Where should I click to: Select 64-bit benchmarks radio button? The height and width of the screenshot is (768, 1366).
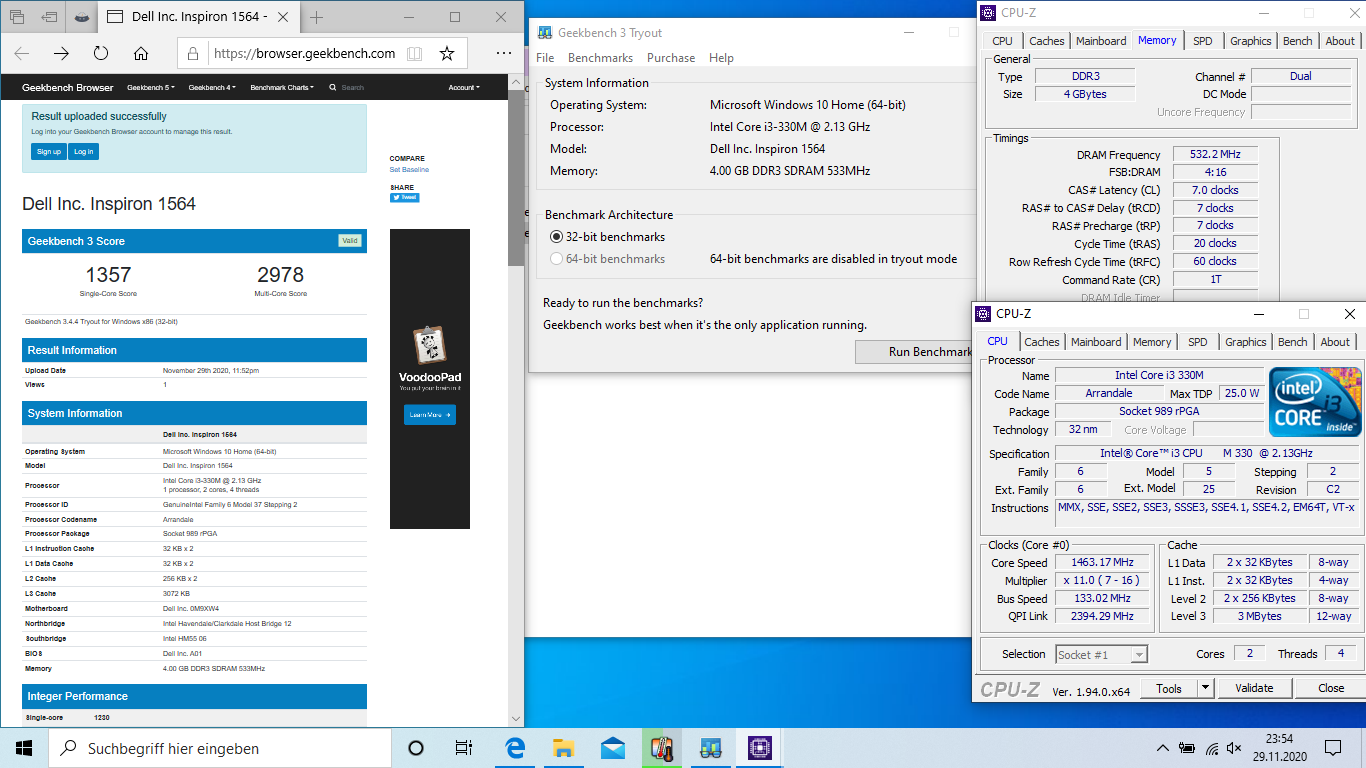tap(557, 259)
